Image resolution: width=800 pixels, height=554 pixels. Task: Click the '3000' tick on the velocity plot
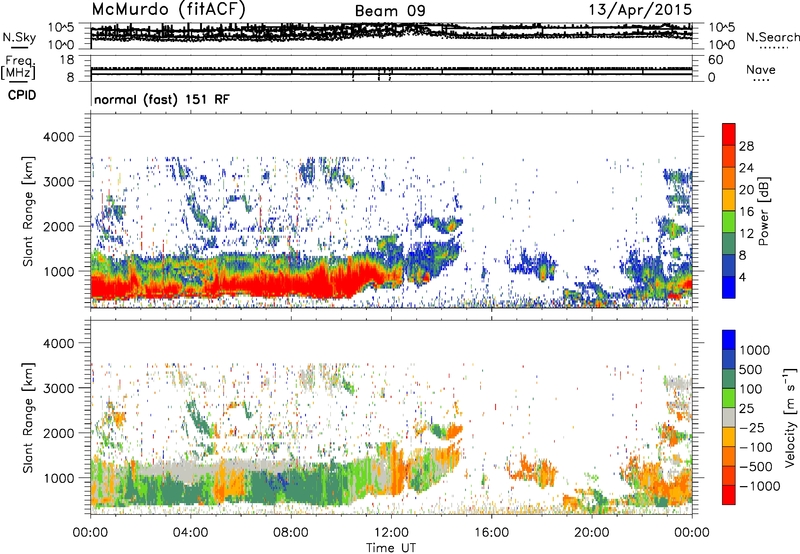tap(59, 388)
